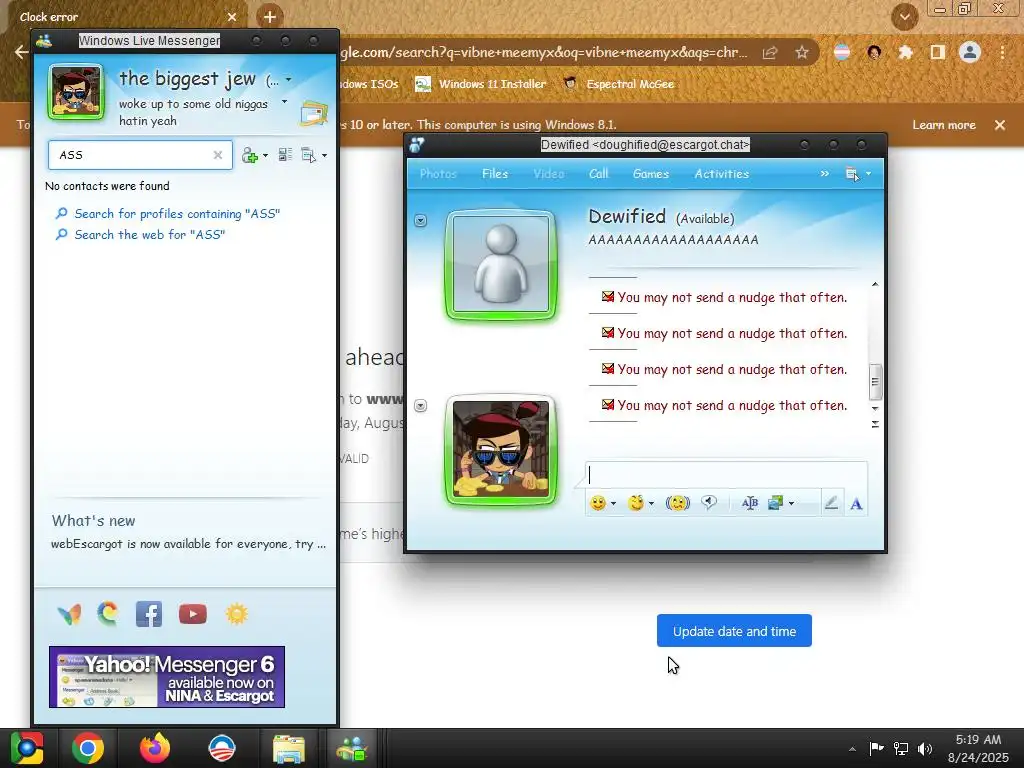Open the MSN butterfly shortcut
This screenshot has height=768, width=1024.
69,614
